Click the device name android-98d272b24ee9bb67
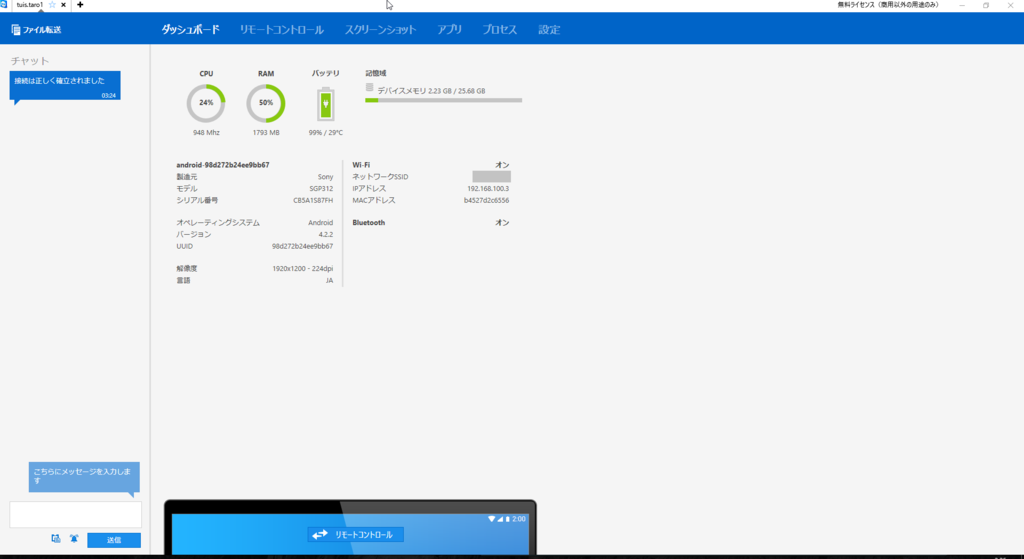1024x559 pixels. 223,165
